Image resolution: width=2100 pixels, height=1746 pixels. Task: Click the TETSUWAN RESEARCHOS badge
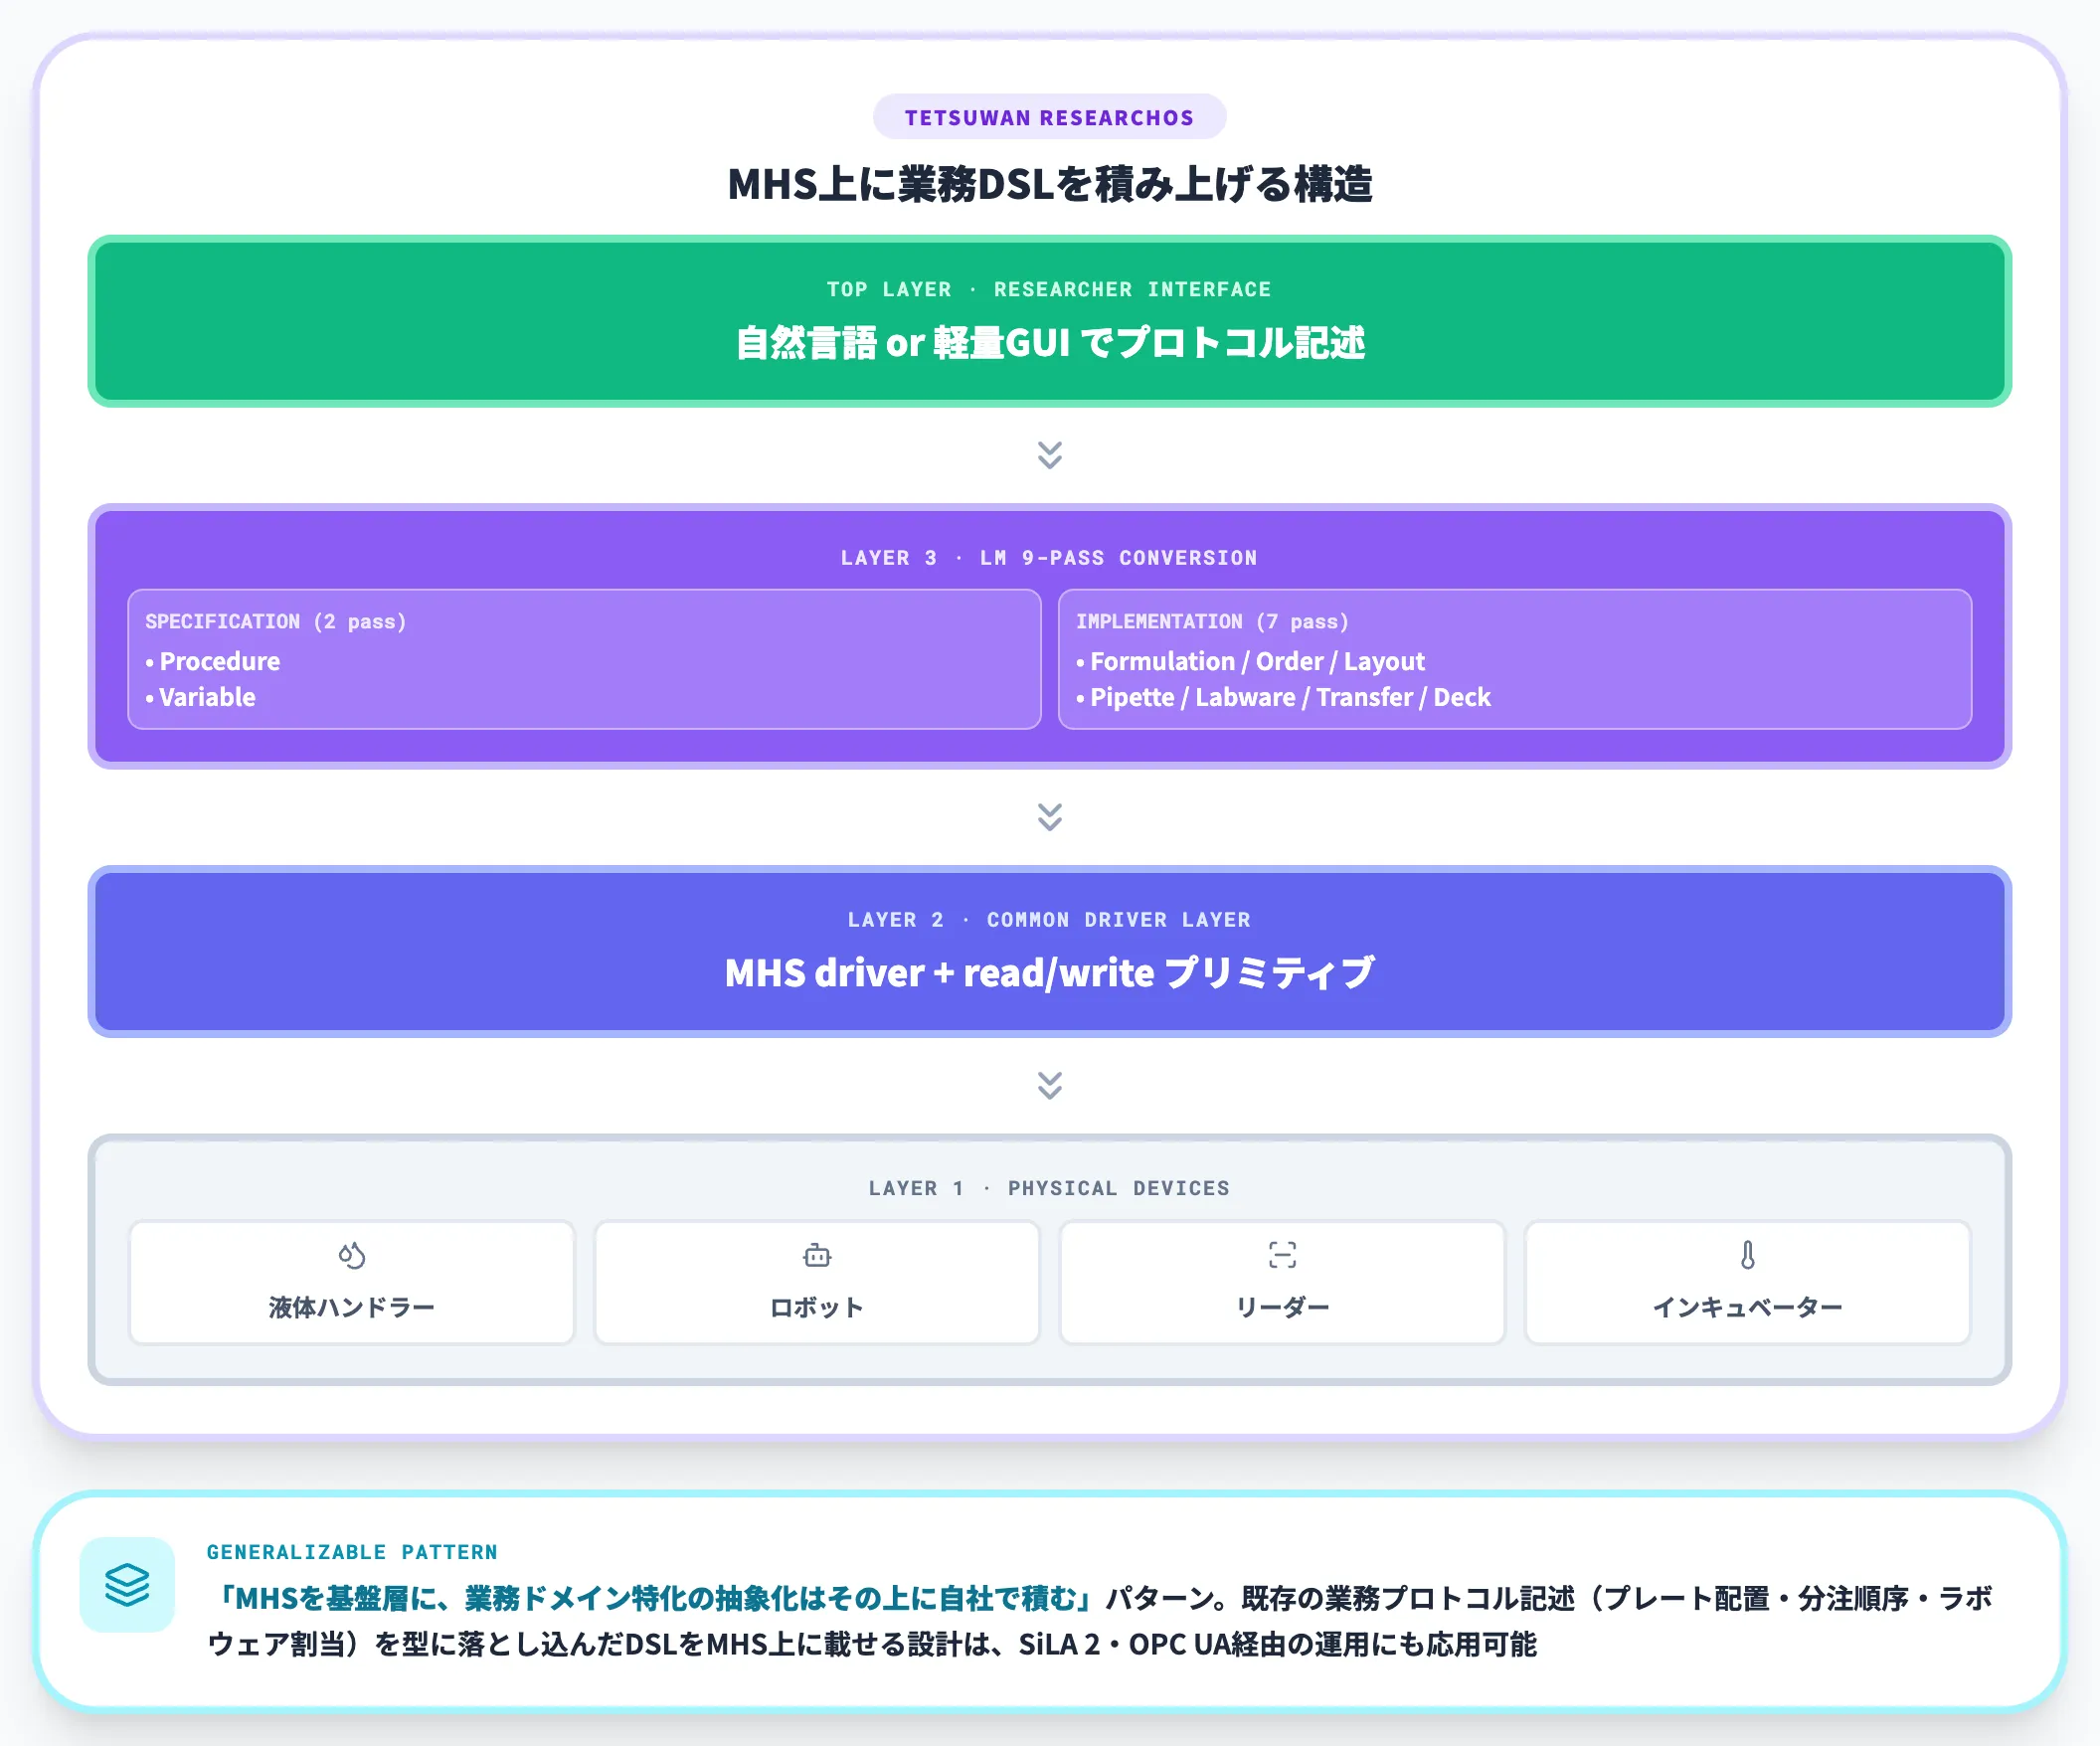[1049, 117]
